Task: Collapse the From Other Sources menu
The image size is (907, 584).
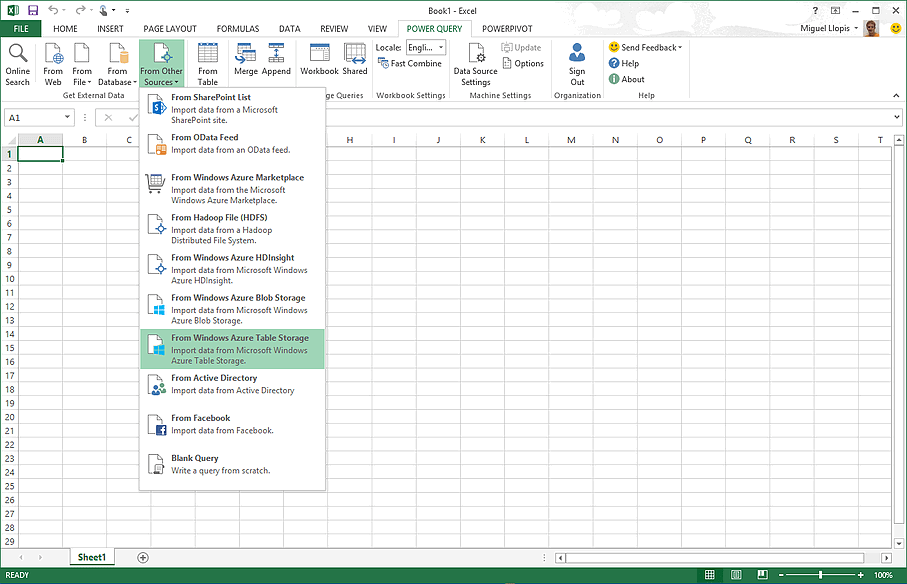Action: coord(161,64)
